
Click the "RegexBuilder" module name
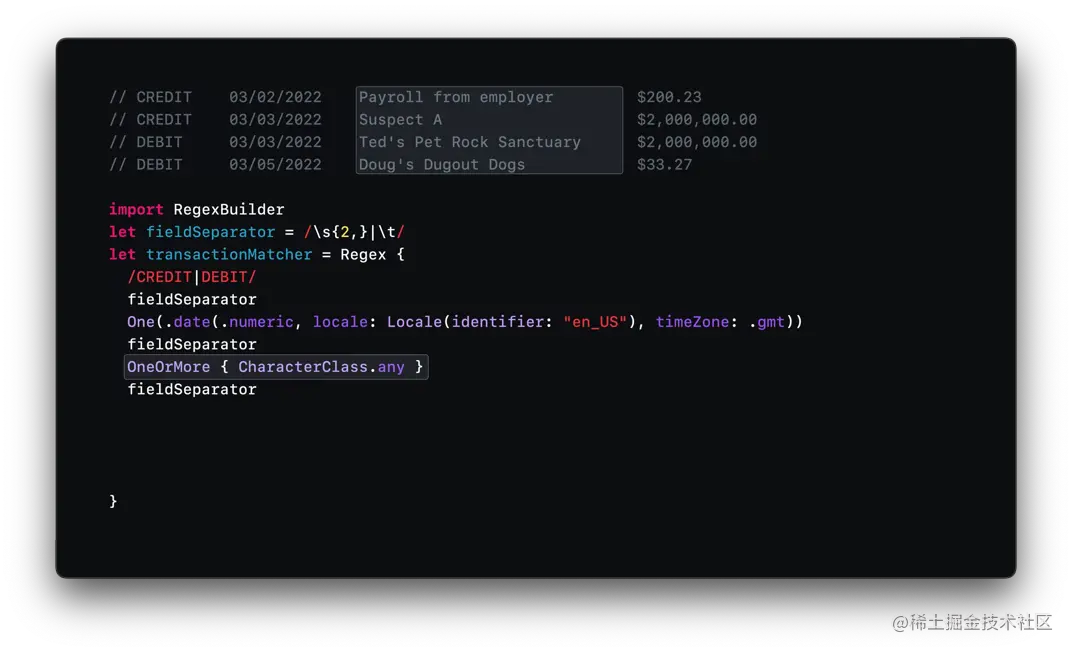228,210
